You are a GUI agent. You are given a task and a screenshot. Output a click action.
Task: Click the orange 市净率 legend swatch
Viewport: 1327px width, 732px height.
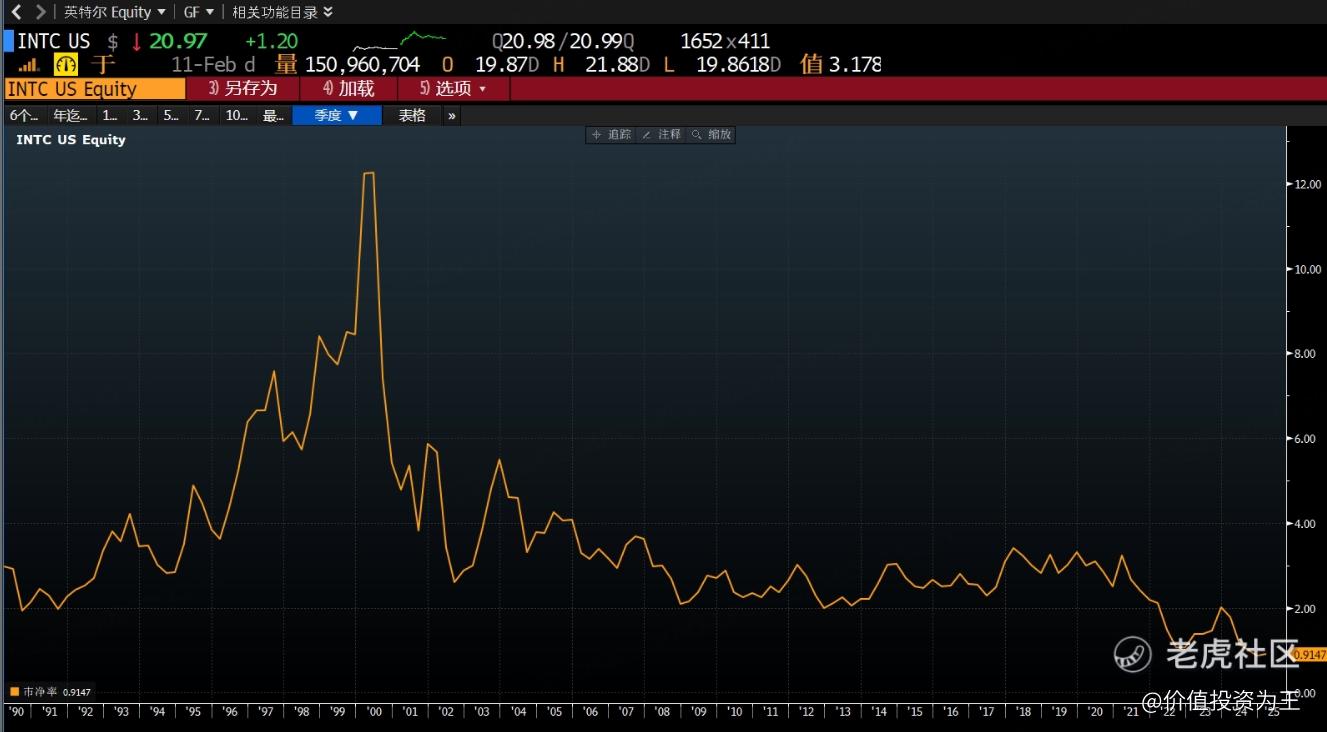[x=14, y=691]
